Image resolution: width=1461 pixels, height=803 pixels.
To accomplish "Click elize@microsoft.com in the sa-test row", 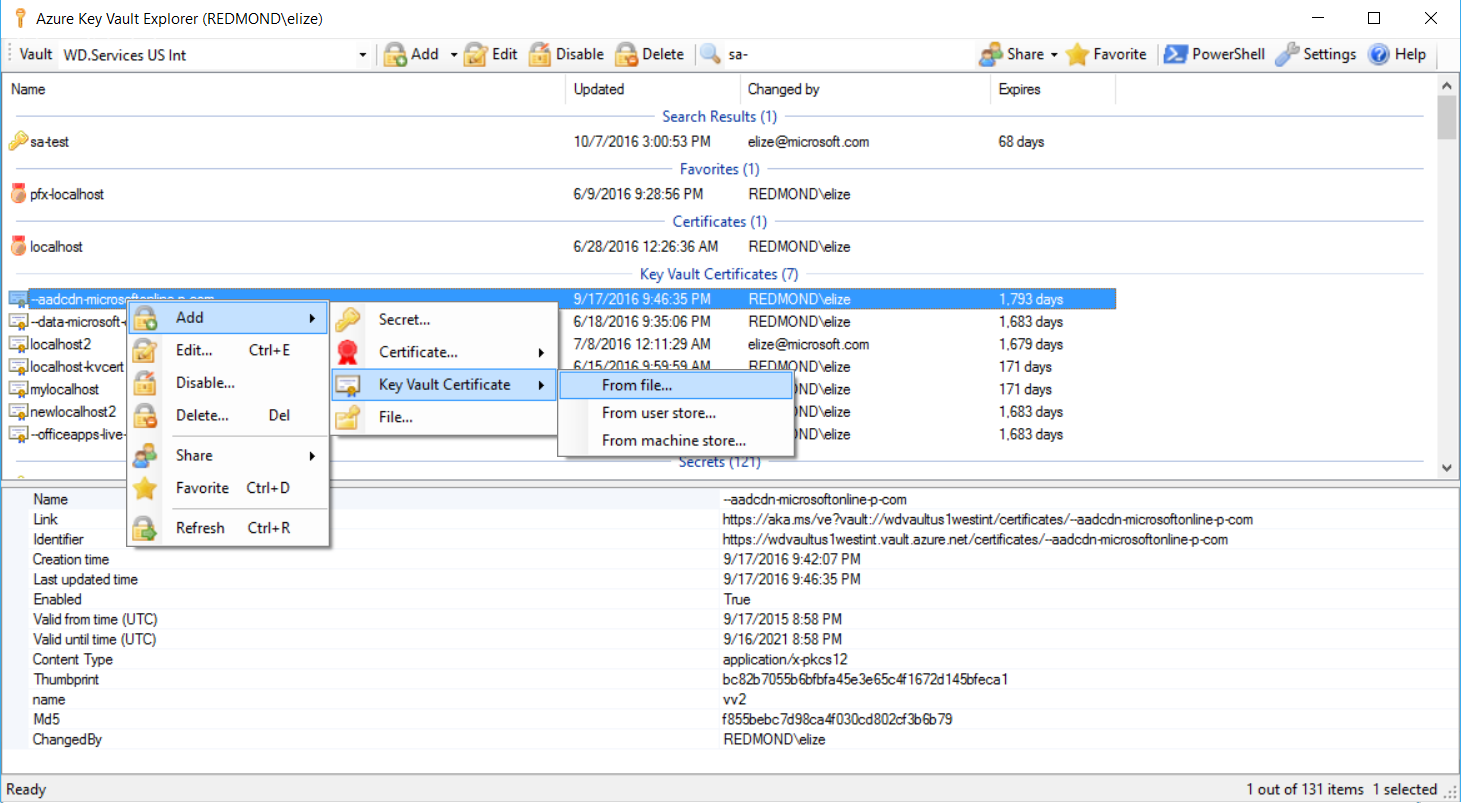I will pyautogui.click(x=808, y=142).
